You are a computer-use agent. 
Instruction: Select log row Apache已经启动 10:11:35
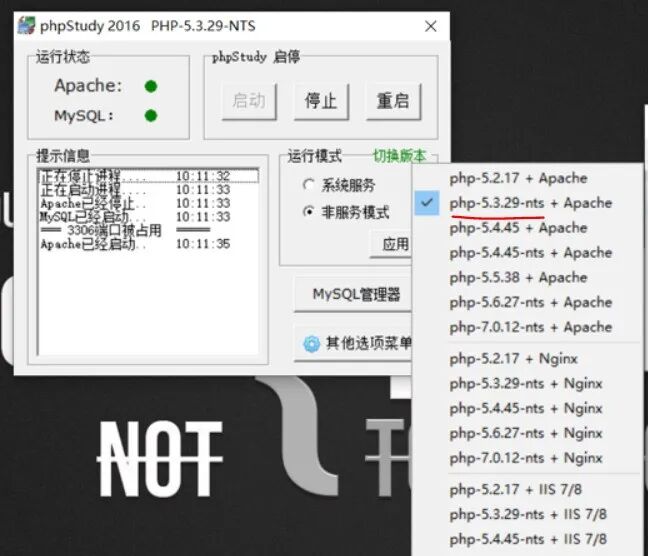[148, 244]
